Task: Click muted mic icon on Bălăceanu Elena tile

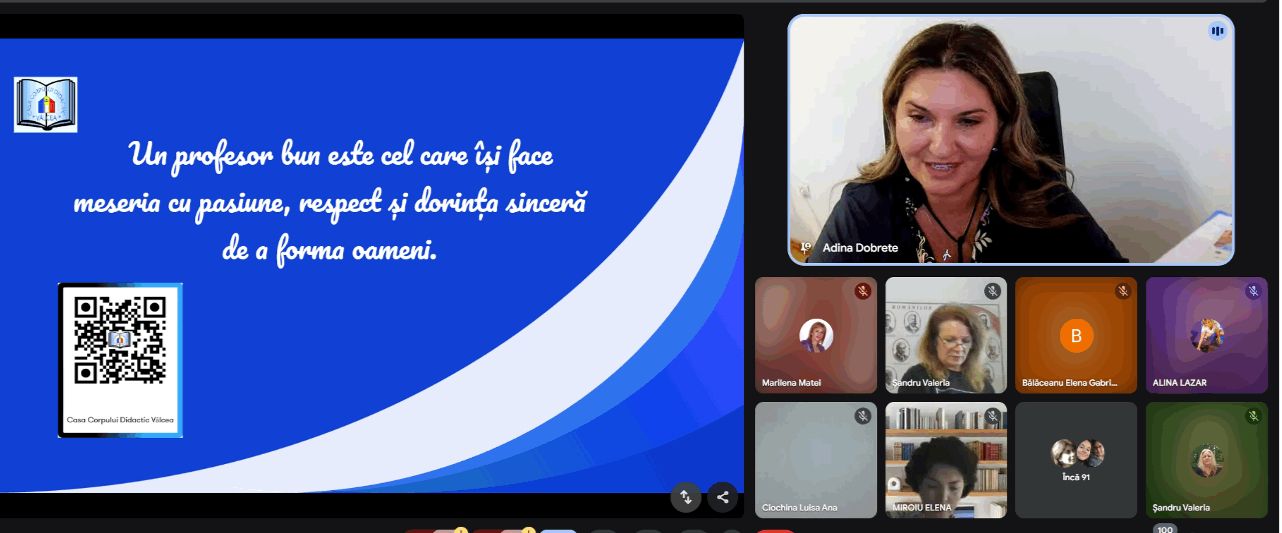Action: [x=1123, y=291]
